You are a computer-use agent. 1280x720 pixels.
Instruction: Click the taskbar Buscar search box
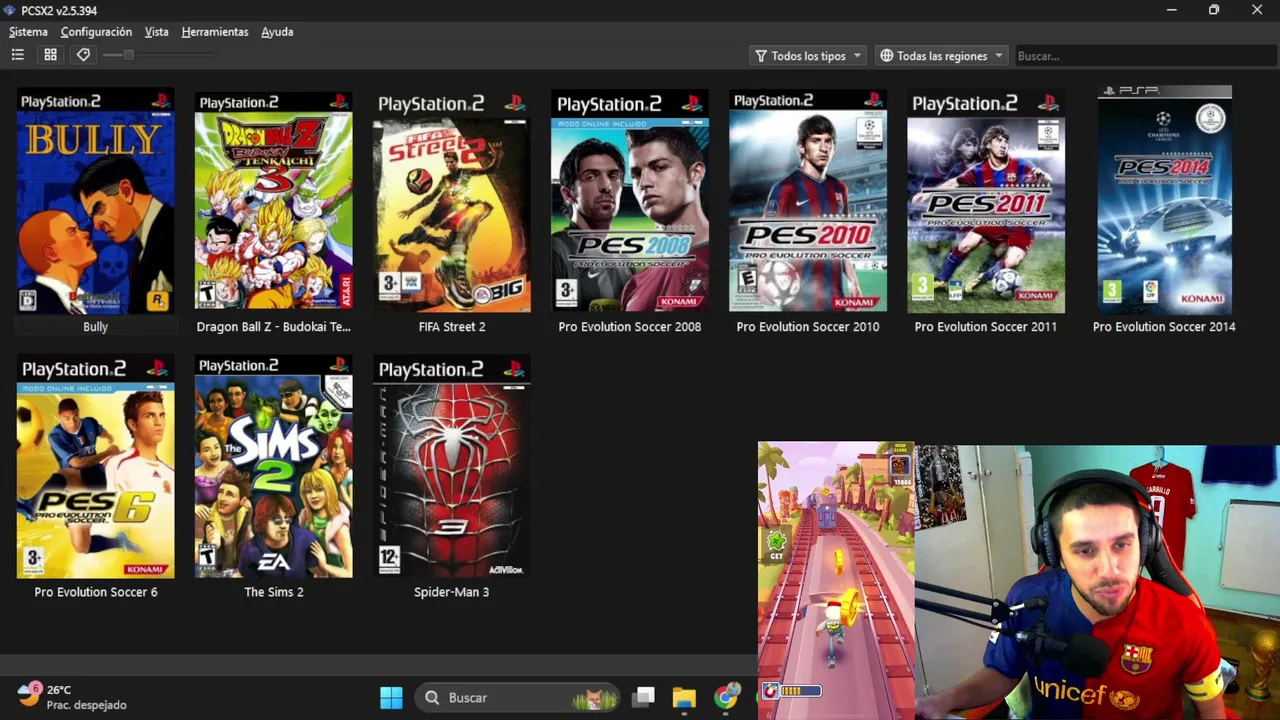click(x=518, y=697)
